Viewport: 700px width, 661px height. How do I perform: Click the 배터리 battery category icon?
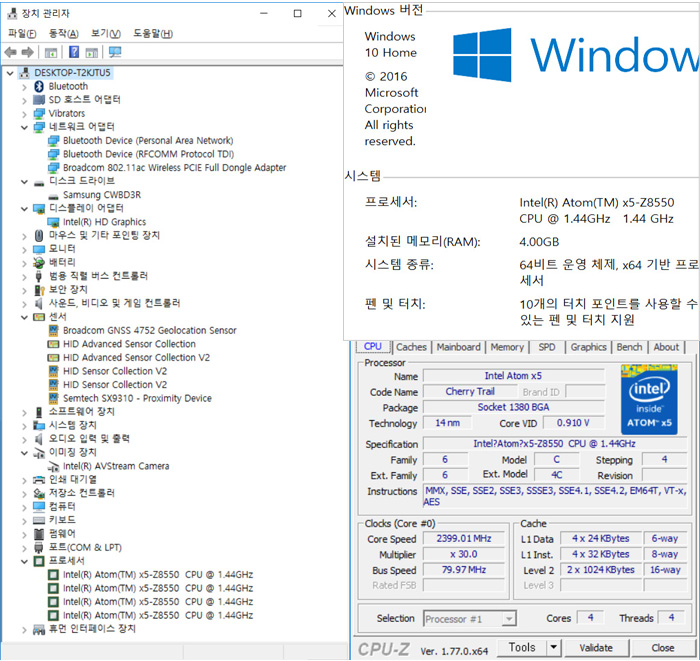[x=39, y=262]
